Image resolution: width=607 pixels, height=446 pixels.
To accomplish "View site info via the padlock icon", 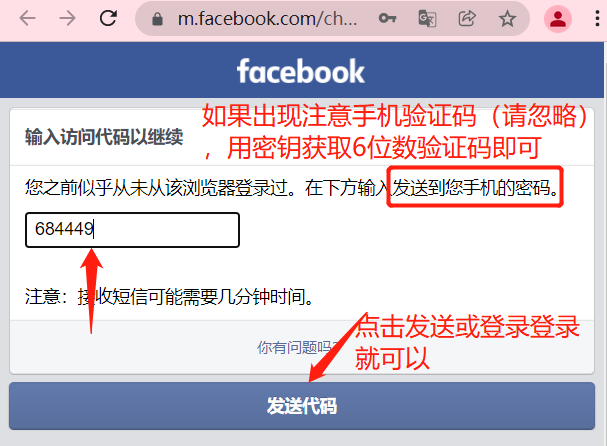I will (157, 19).
